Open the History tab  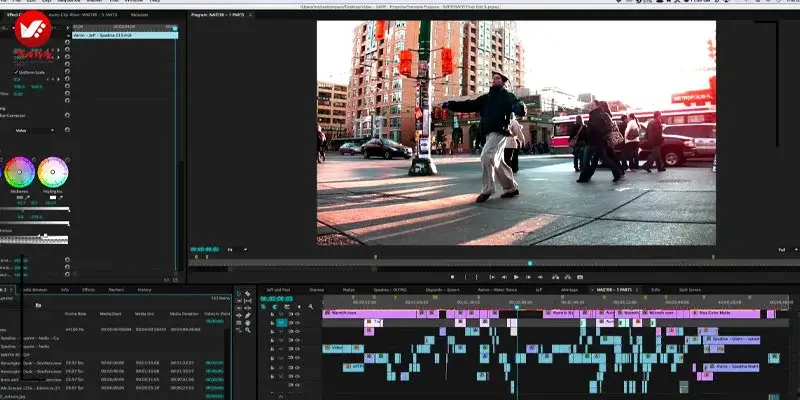(144, 290)
